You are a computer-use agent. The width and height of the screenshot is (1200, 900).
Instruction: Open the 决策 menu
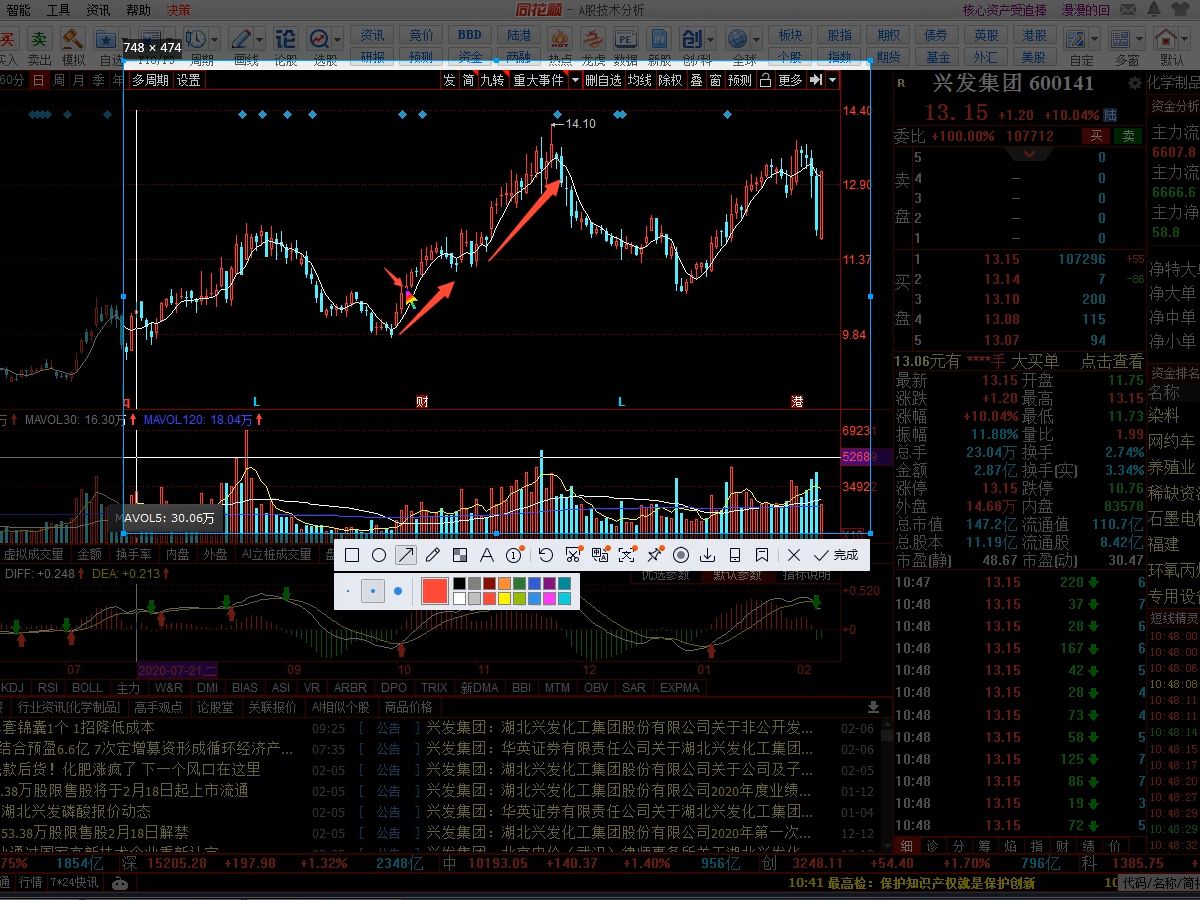(179, 9)
